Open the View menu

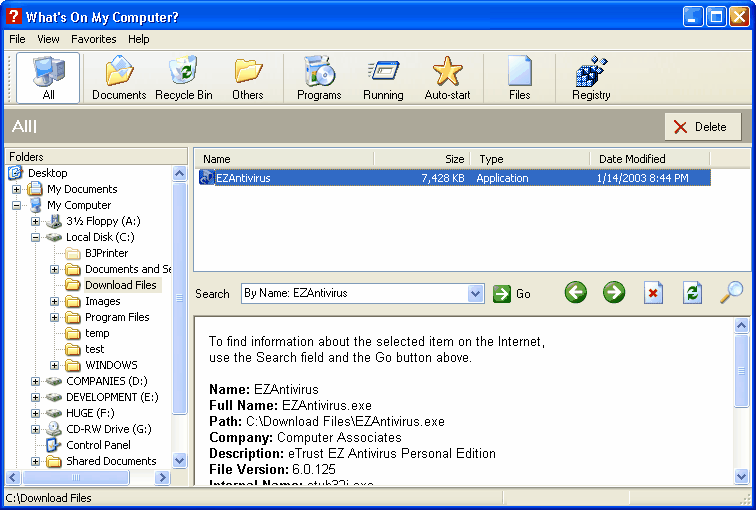click(x=48, y=39)
